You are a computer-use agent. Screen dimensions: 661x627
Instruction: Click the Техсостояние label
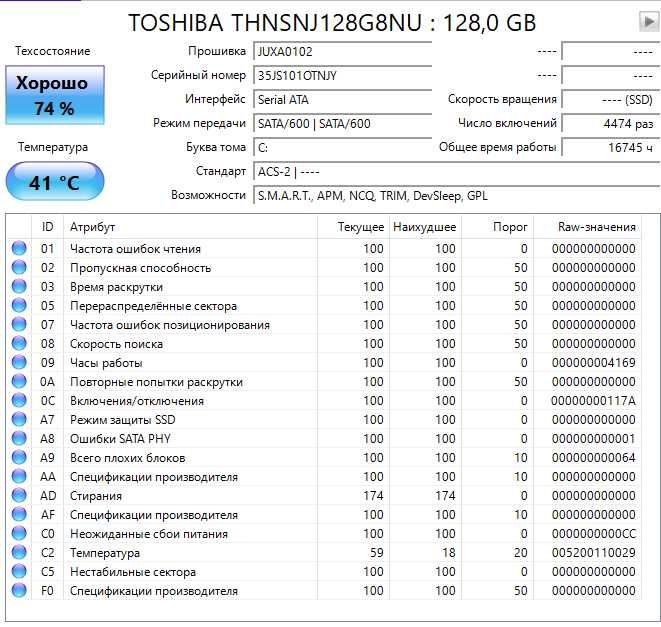point(53,51)
